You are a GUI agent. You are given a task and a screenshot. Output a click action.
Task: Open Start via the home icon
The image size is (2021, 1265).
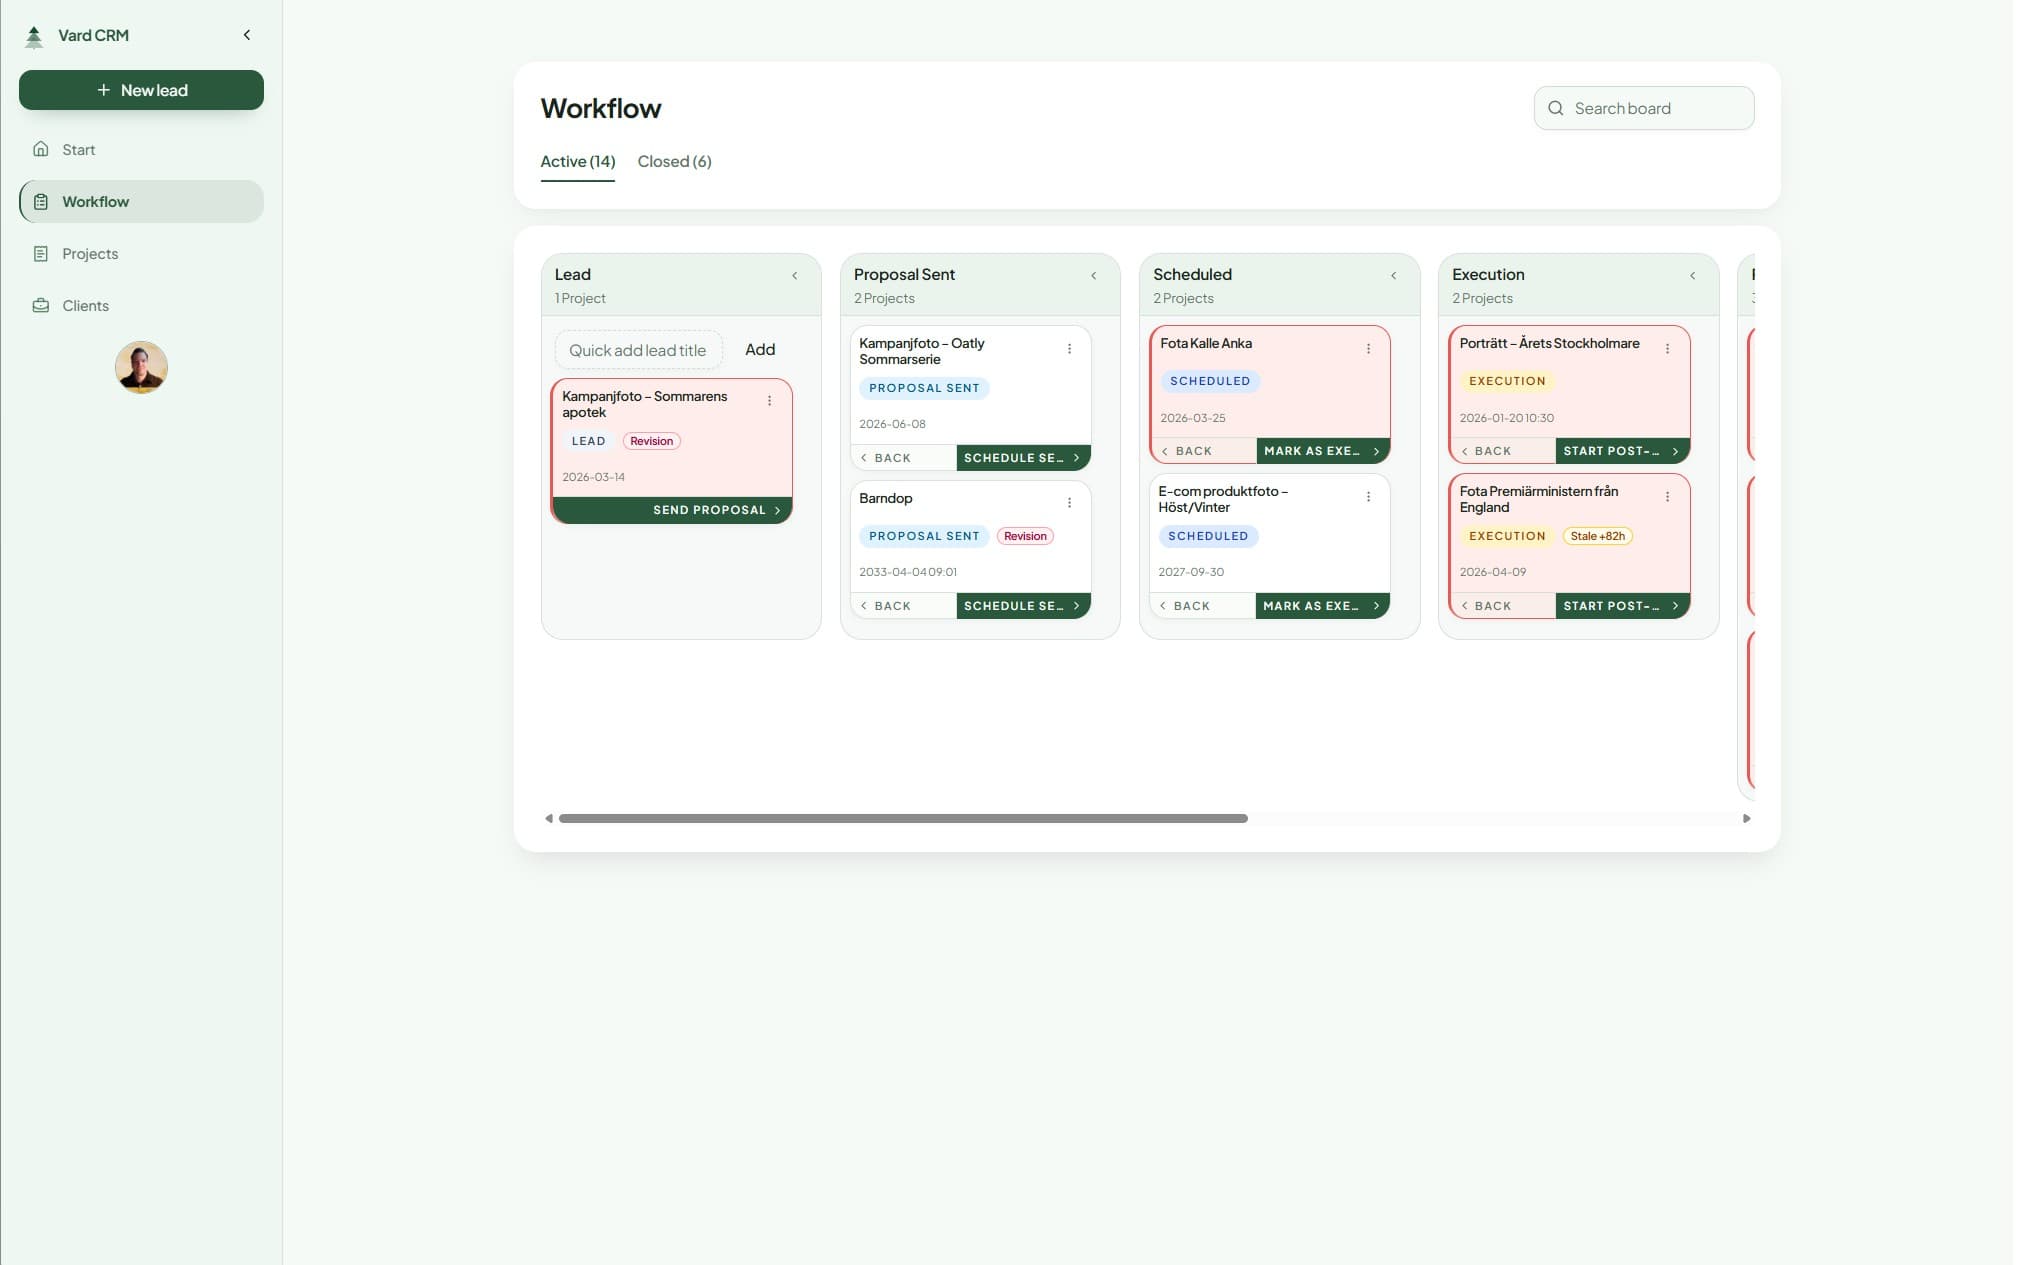click(40, 149)
